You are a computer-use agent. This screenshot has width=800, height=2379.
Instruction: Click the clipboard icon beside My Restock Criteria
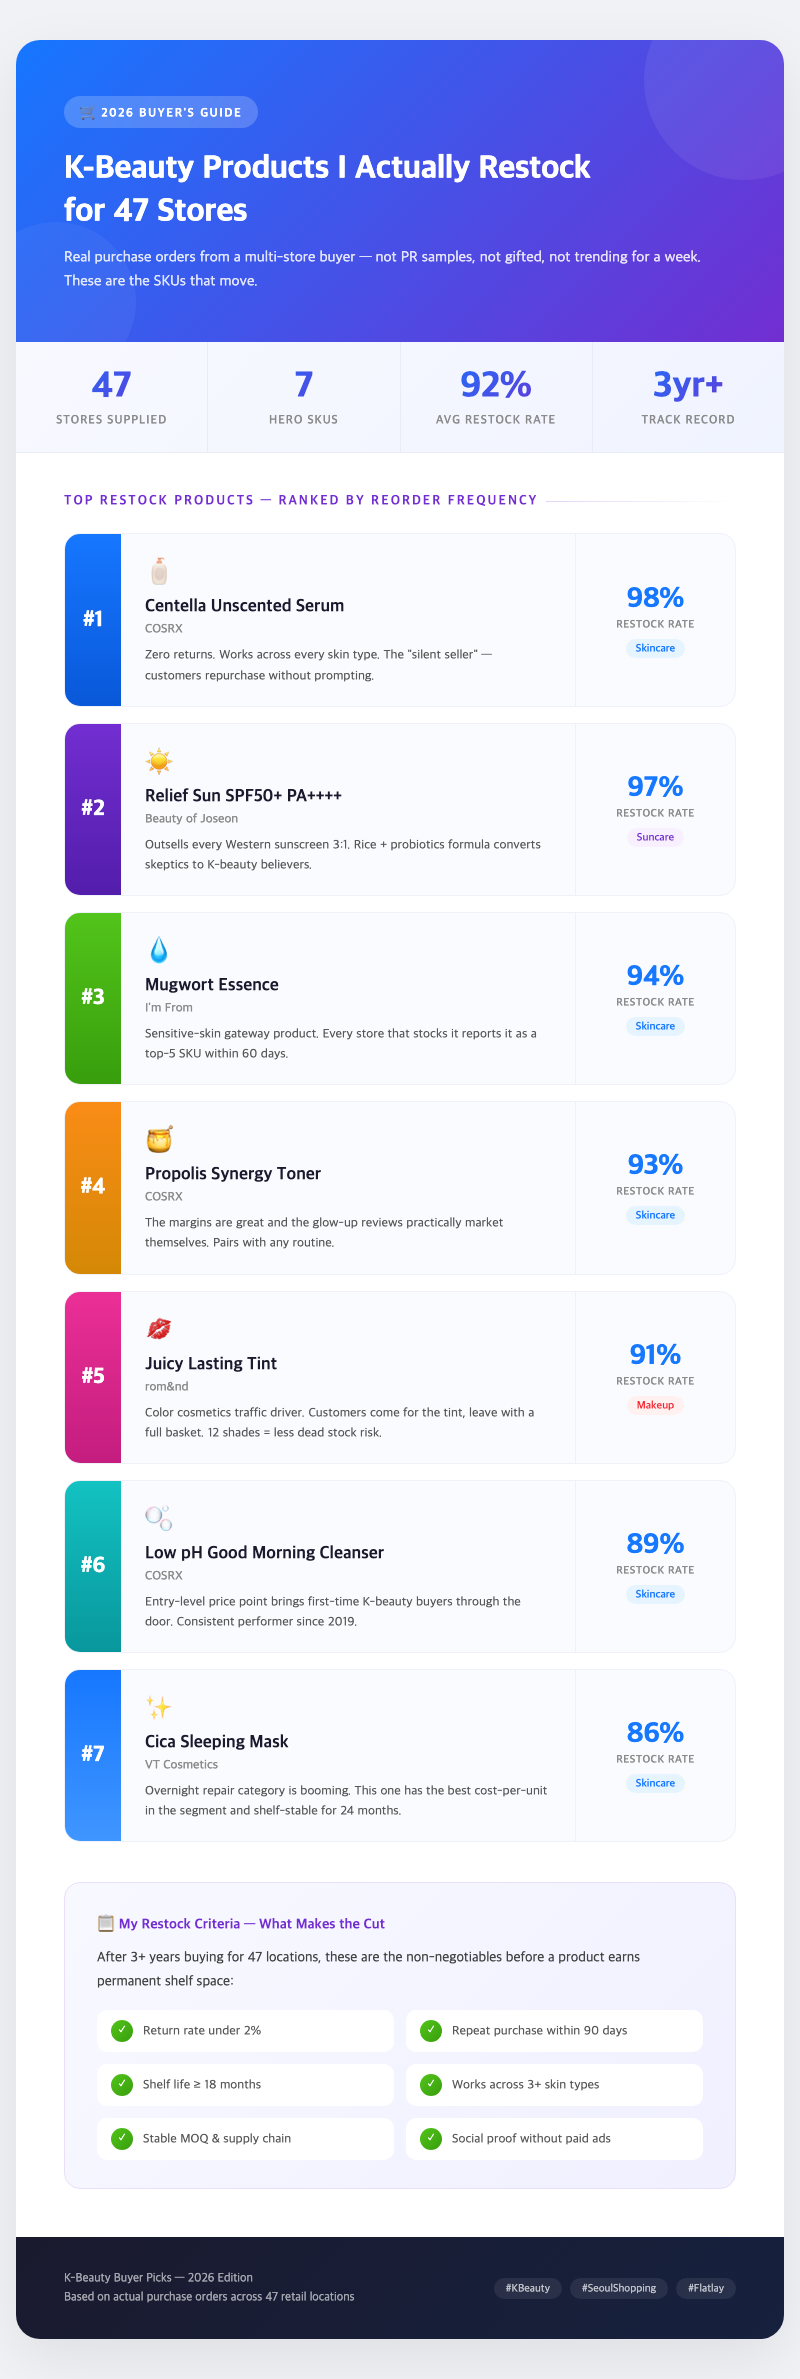point(105,1923)
